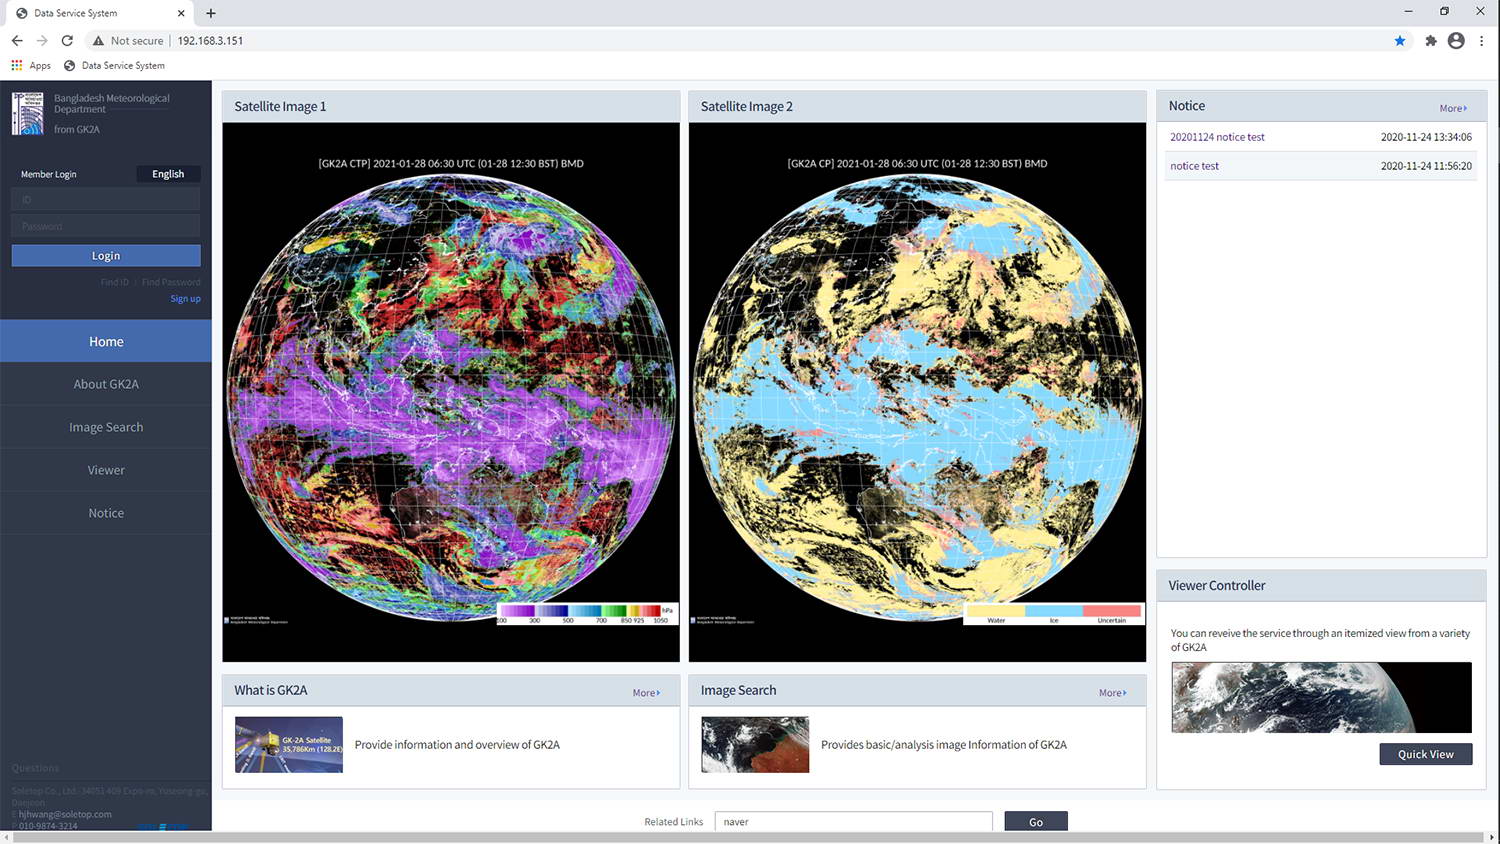Click hjhwang@soletop.com email address
This screenshot has width=1500, height=844.
coord(65,814)
